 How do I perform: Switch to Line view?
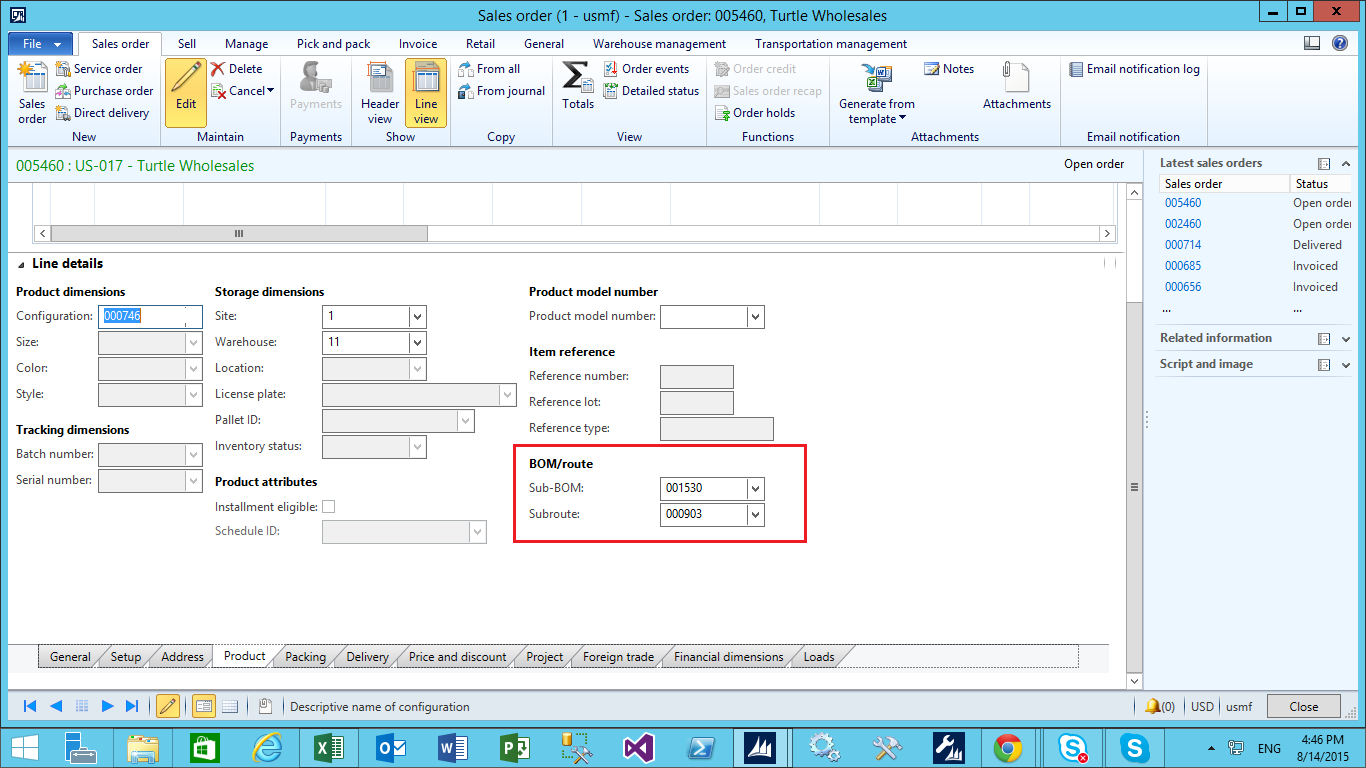click(x=426, y=93)
